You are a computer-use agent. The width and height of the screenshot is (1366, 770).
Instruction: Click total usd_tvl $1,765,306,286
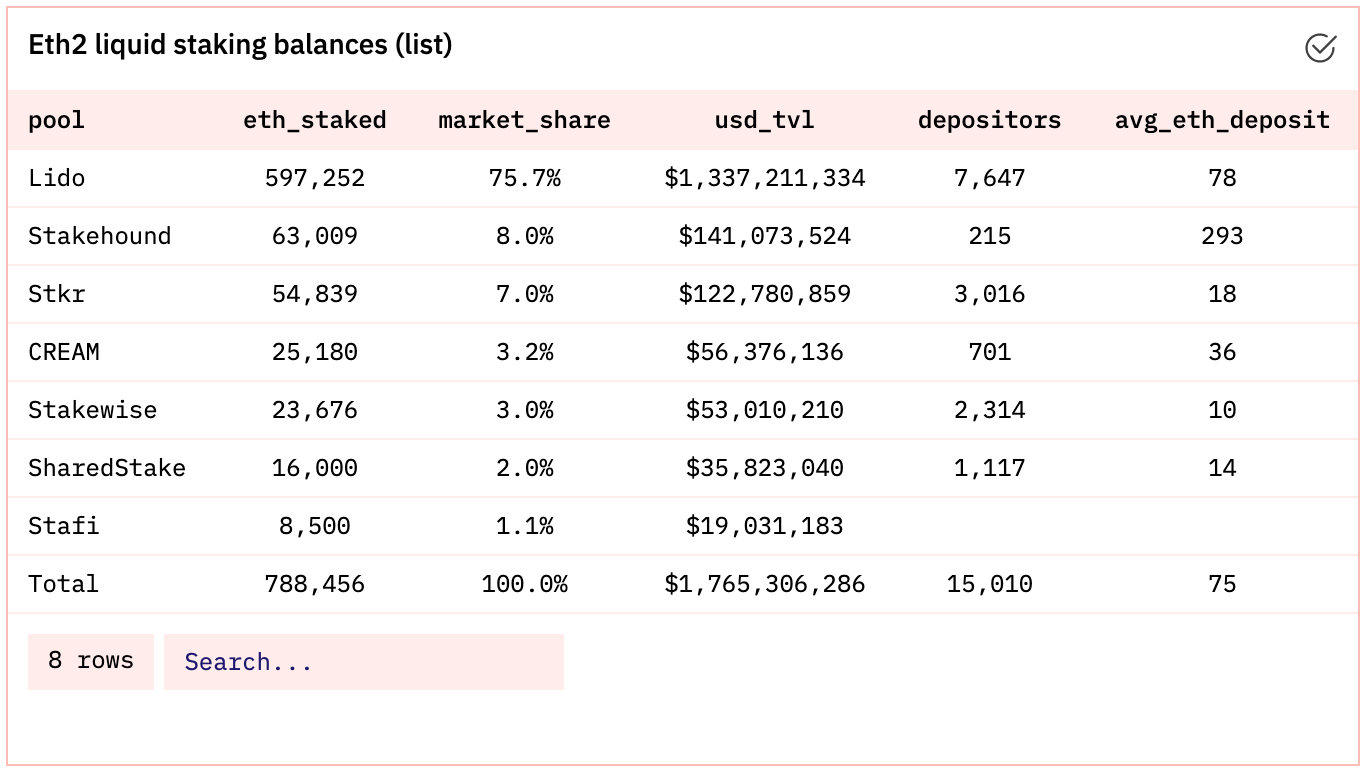pos(765,584)
